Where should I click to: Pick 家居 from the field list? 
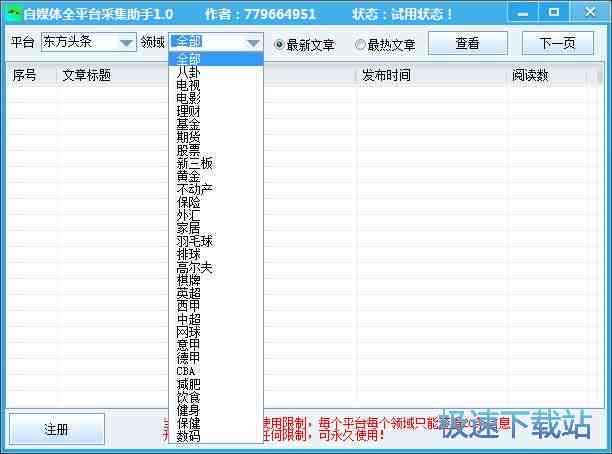pyautogui.click(x=216, y=228)
